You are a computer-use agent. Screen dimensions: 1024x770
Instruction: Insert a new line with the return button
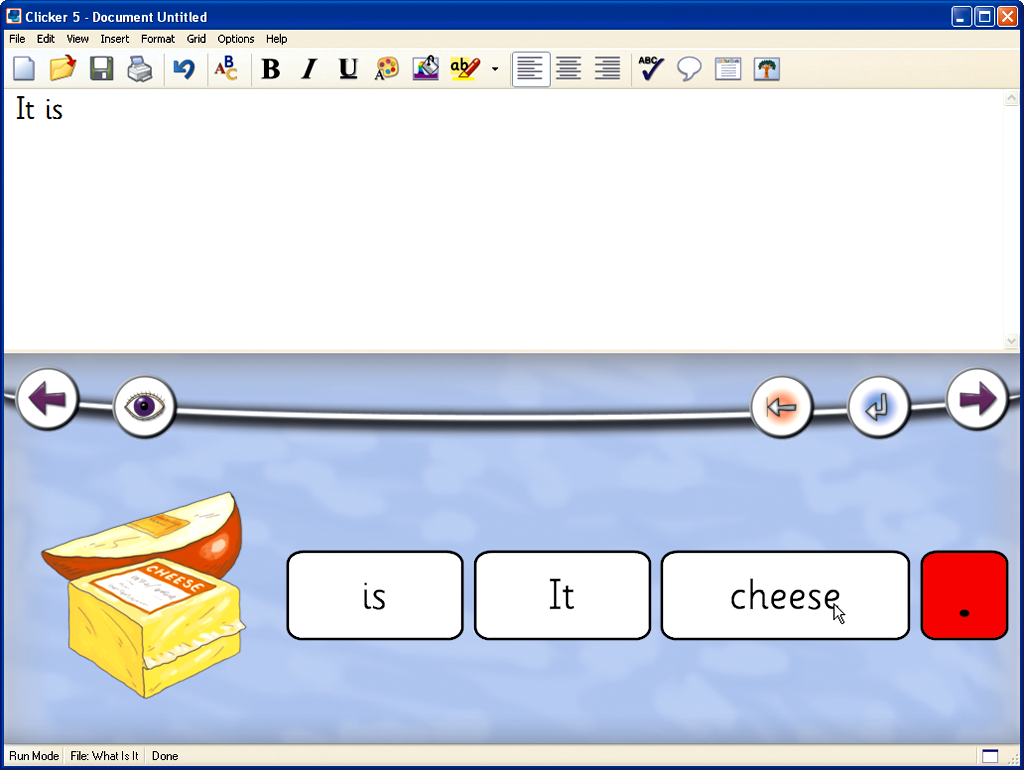tap(878, 407)
